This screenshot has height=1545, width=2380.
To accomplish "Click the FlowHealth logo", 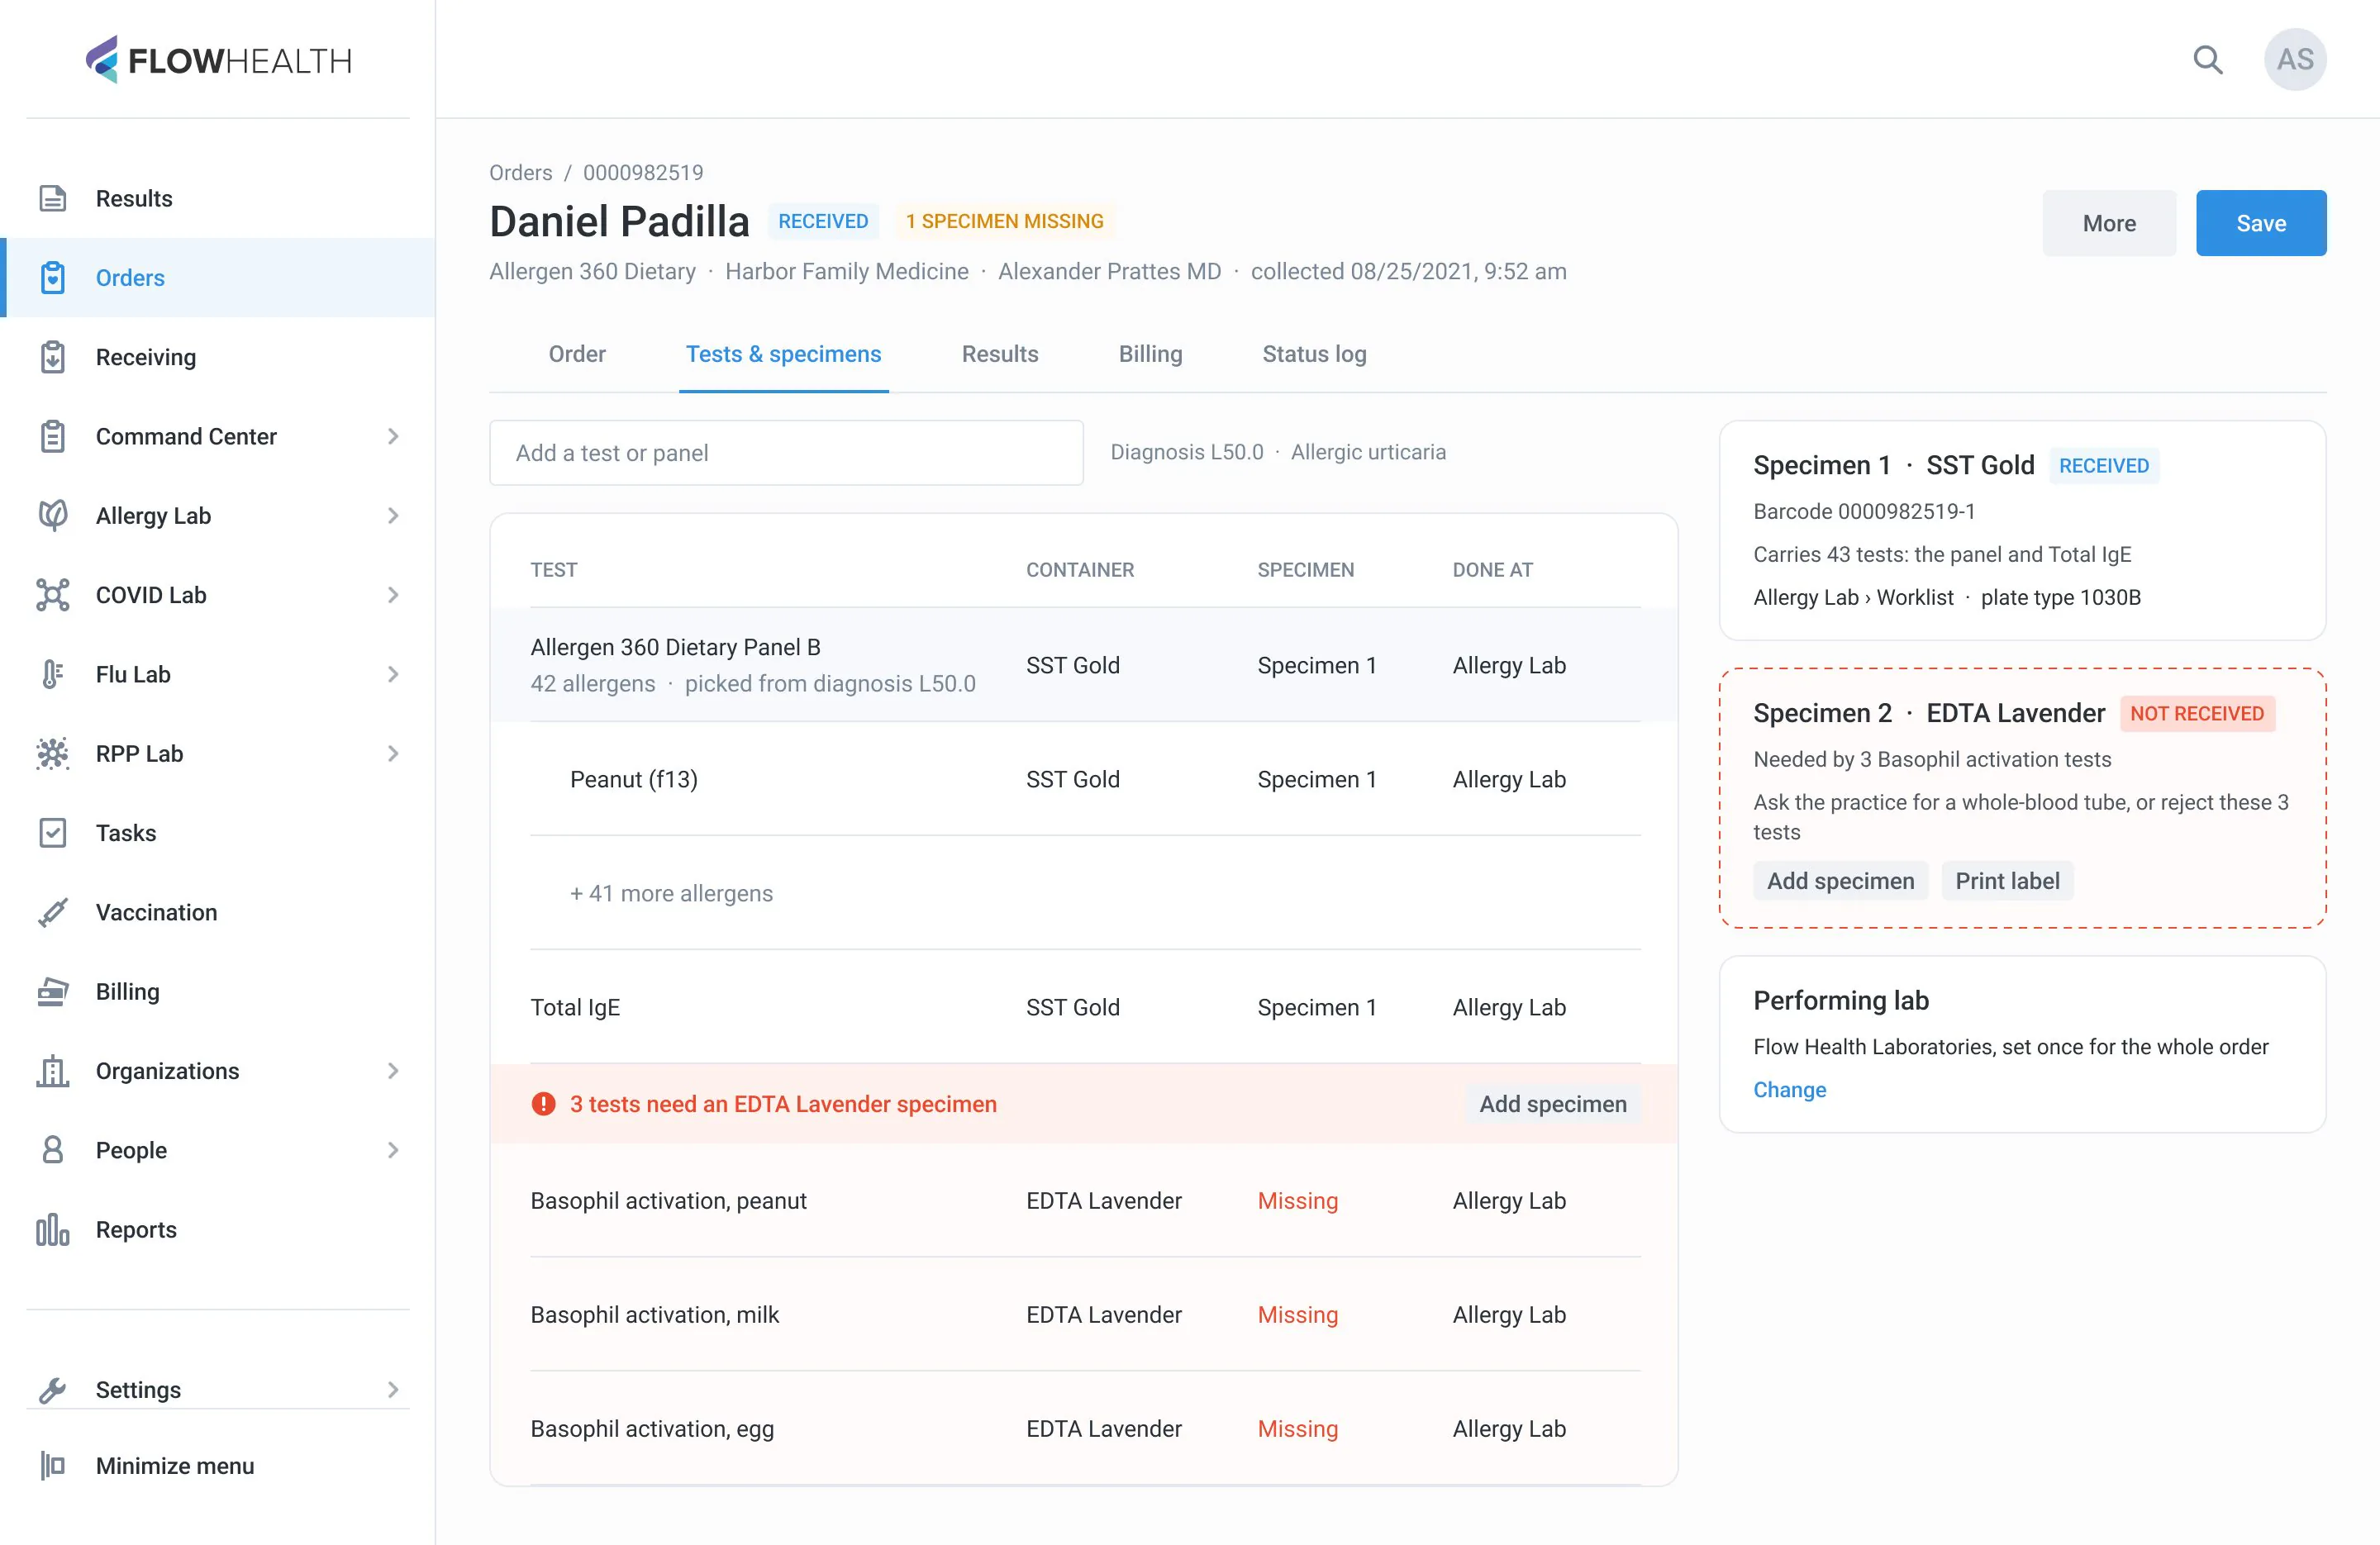I will (218, 60).
